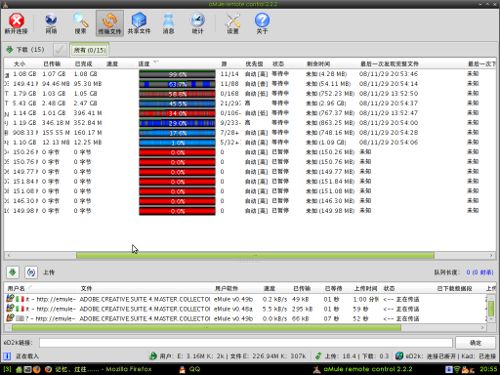Sort uploads by the 用户软件 client software column
Viewport: 500px width, 375px height.
tap(226, 288)
